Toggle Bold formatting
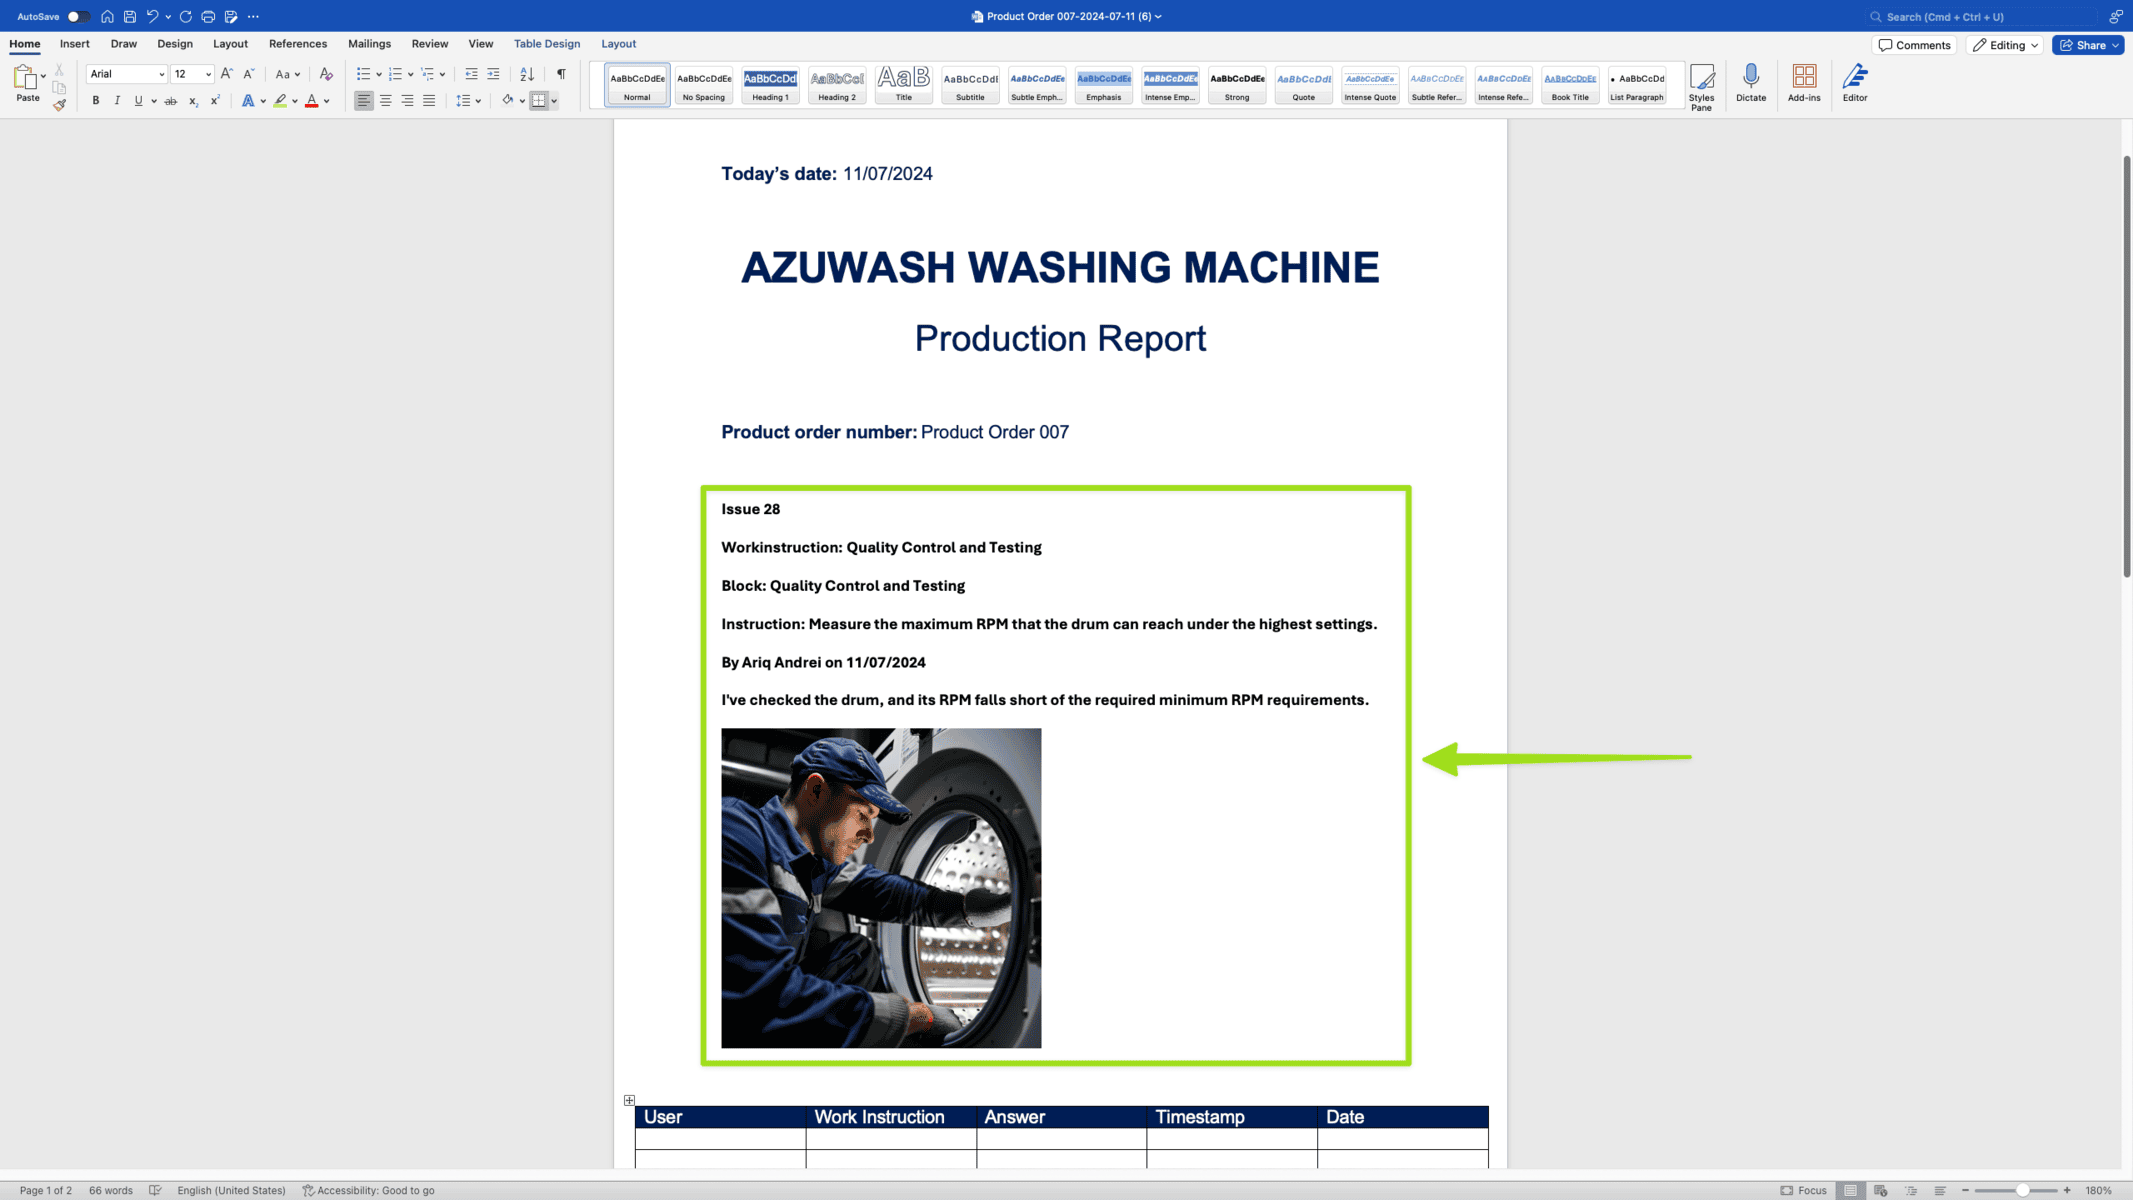 click(x=96, y=101)
